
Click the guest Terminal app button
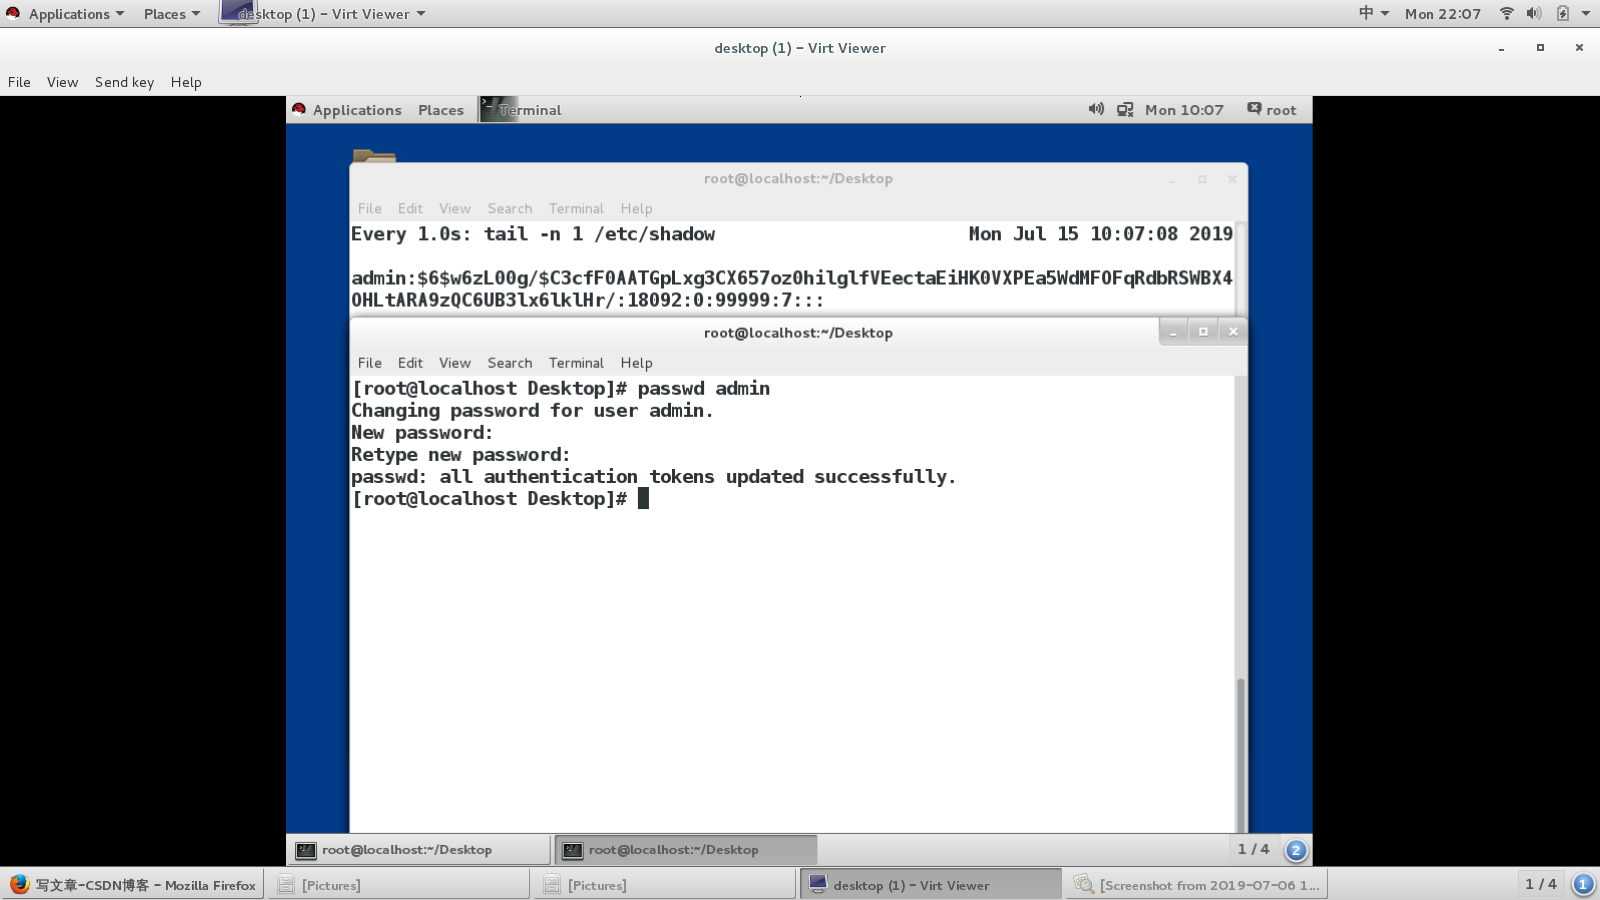521,110
